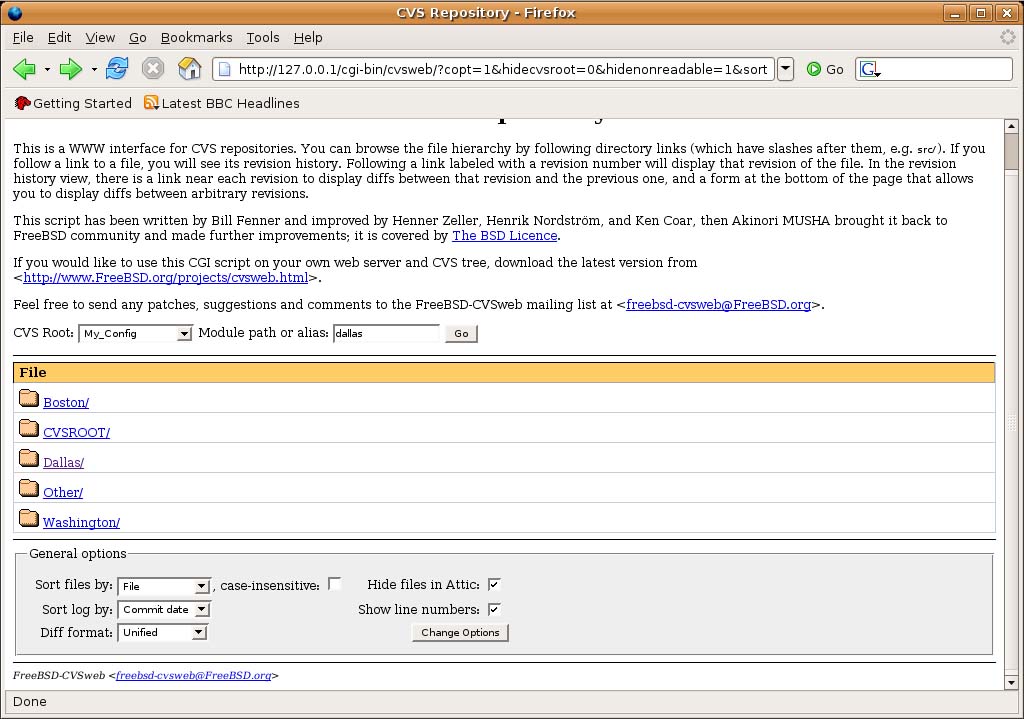Open the Back history dropdown arrow
The image size is (1024, 719).
pyautogui.click(x=47, y=69)
